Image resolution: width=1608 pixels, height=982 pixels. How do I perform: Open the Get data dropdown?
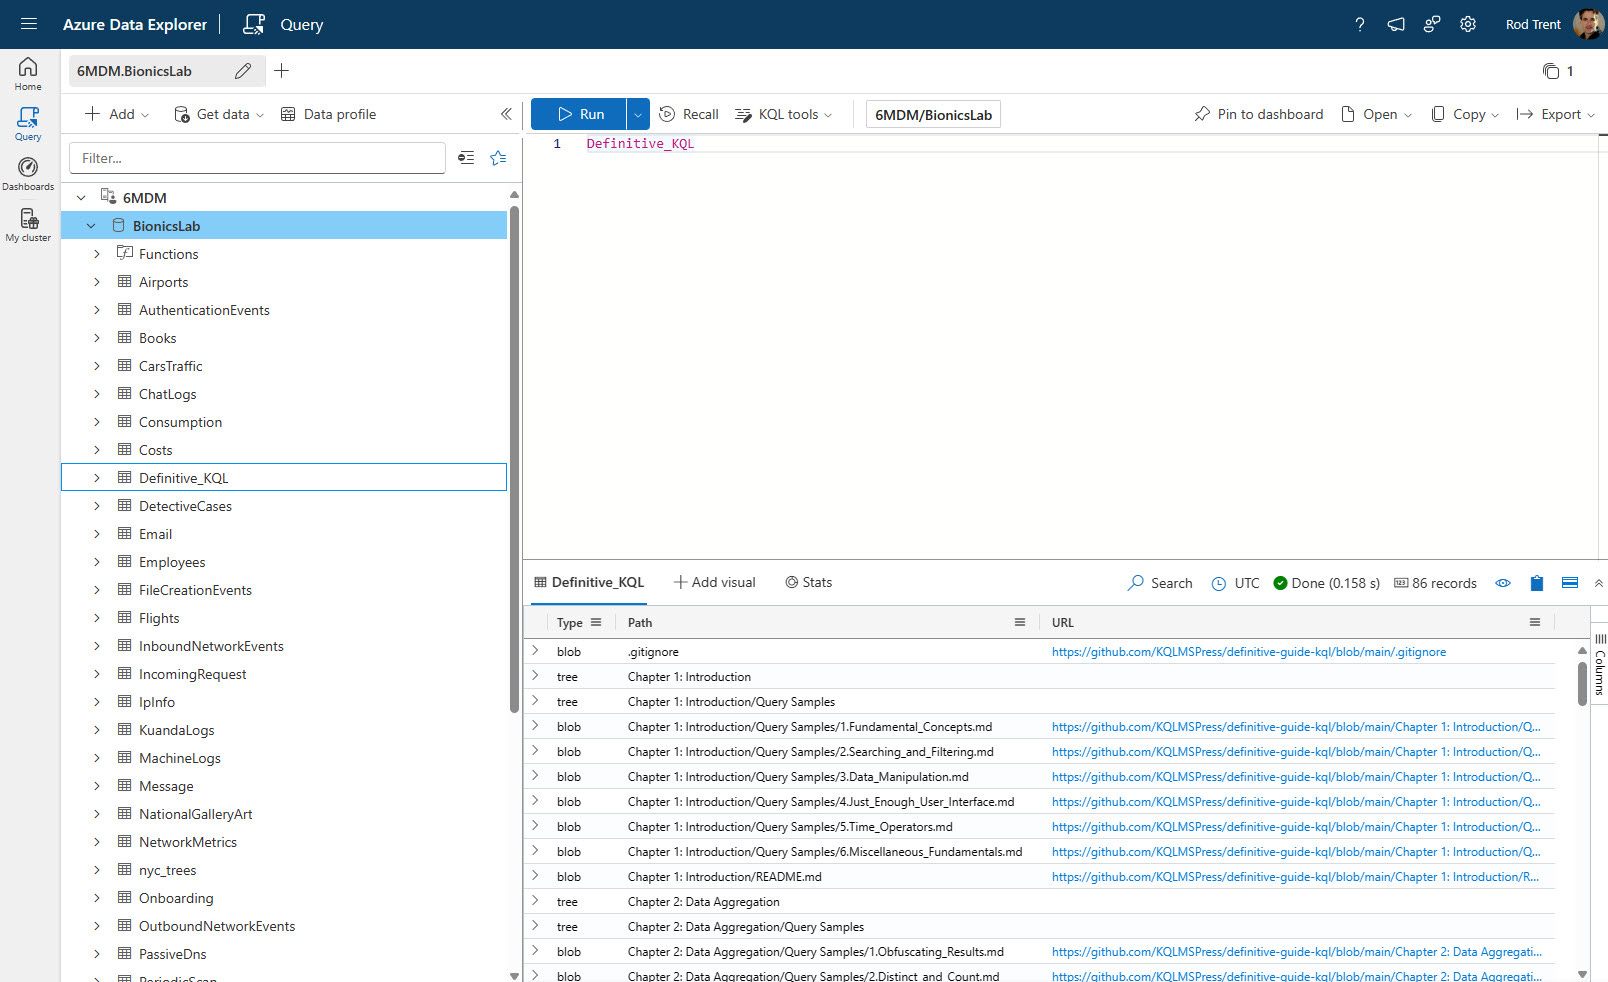coord(219,114)
